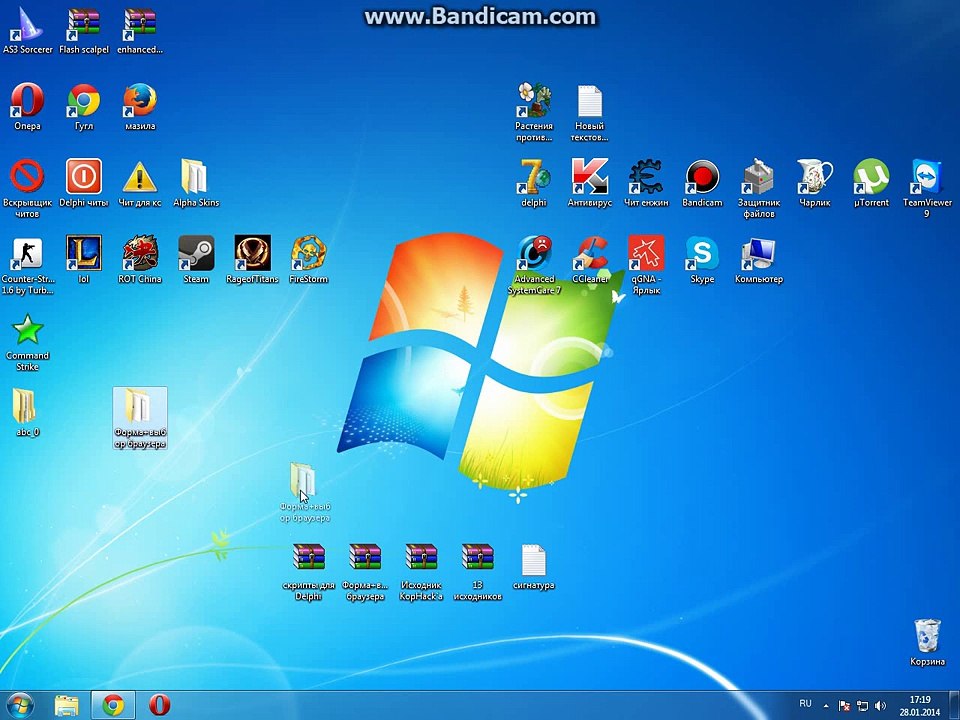Select the Advanced SystemCare 7 shortcut
This screenshot has height=720, width=960.
click(534, 264)
